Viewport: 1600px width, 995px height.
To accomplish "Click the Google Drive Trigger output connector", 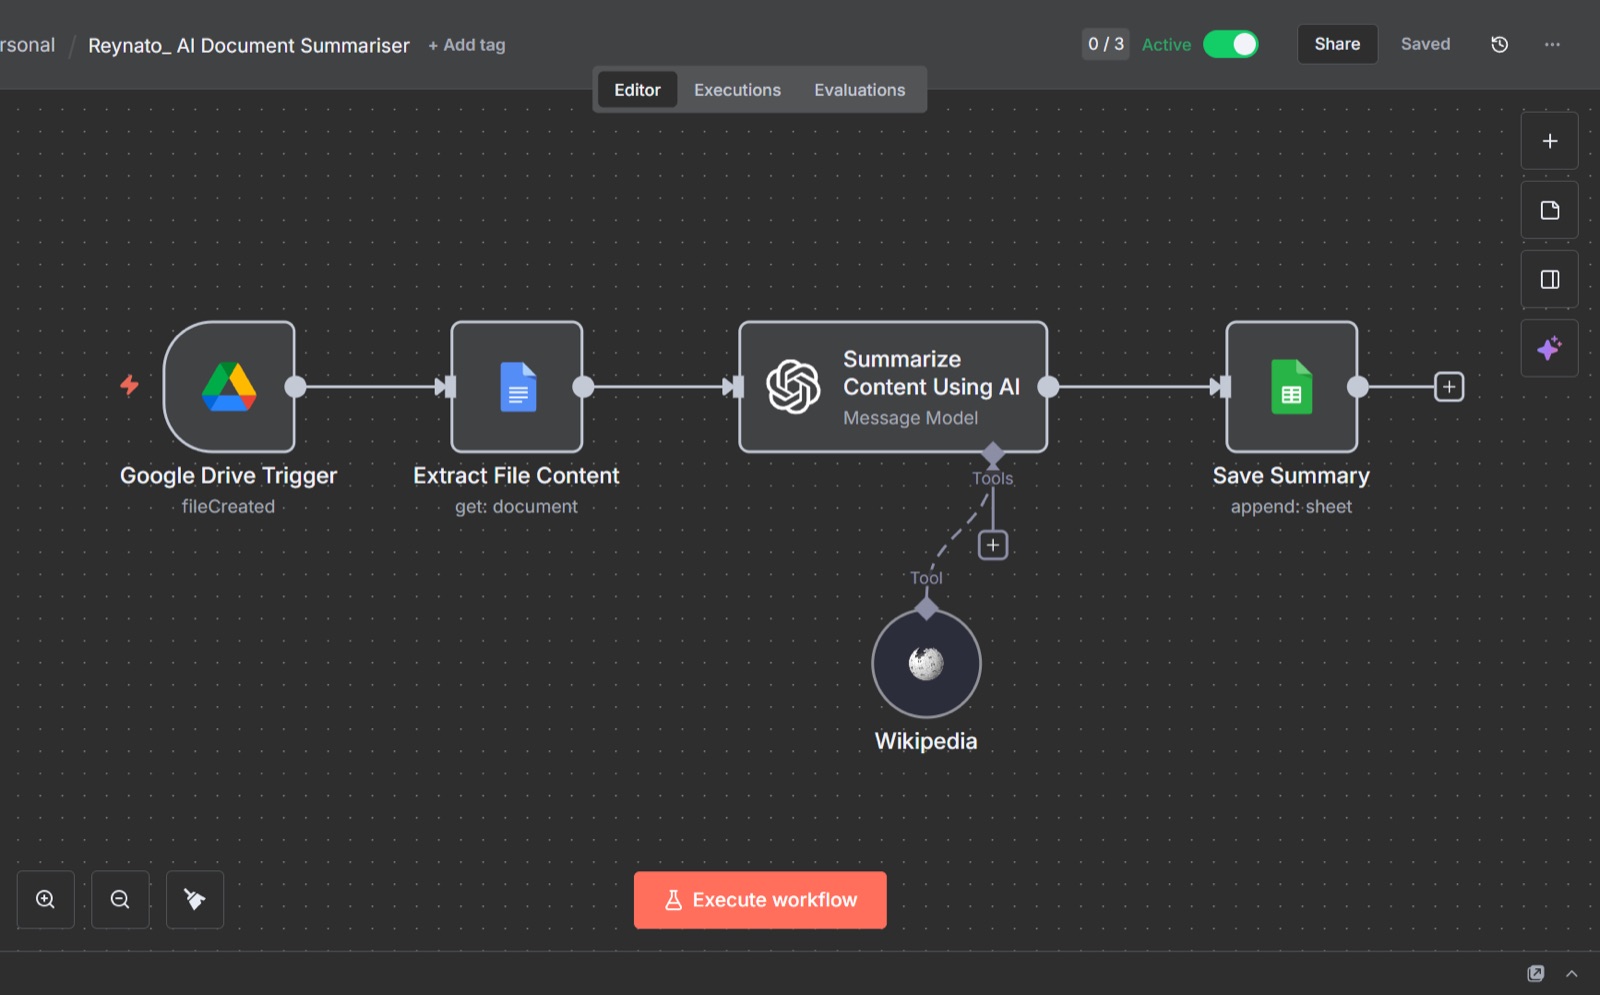I will (x=295, y=387).
